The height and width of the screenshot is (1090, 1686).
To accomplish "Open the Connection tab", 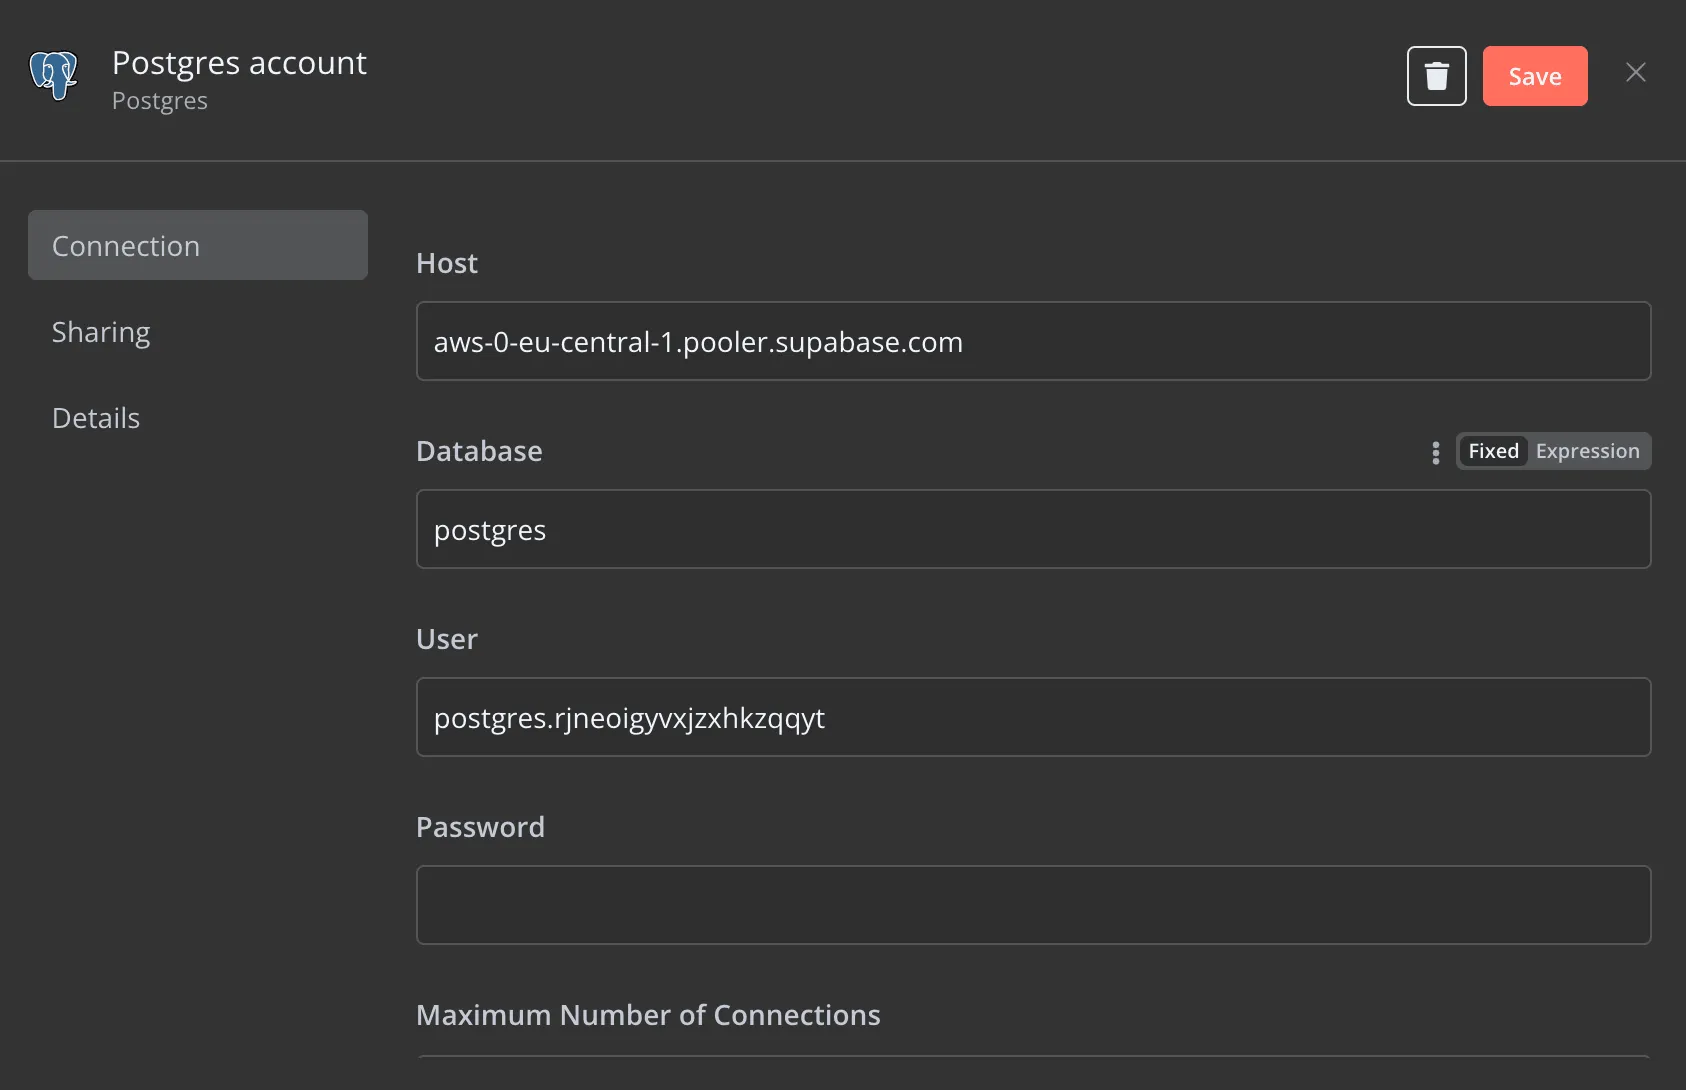I will point(198,246).
